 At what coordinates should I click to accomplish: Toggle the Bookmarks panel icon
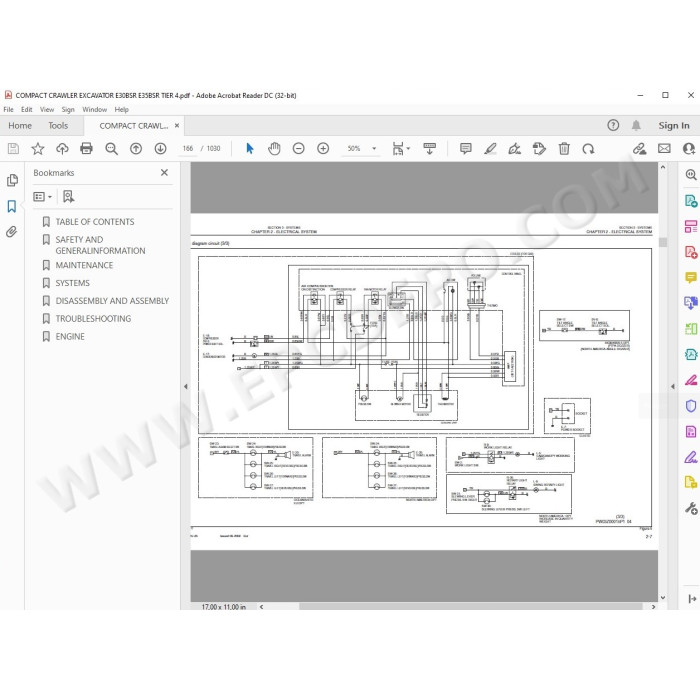point(12,206)
